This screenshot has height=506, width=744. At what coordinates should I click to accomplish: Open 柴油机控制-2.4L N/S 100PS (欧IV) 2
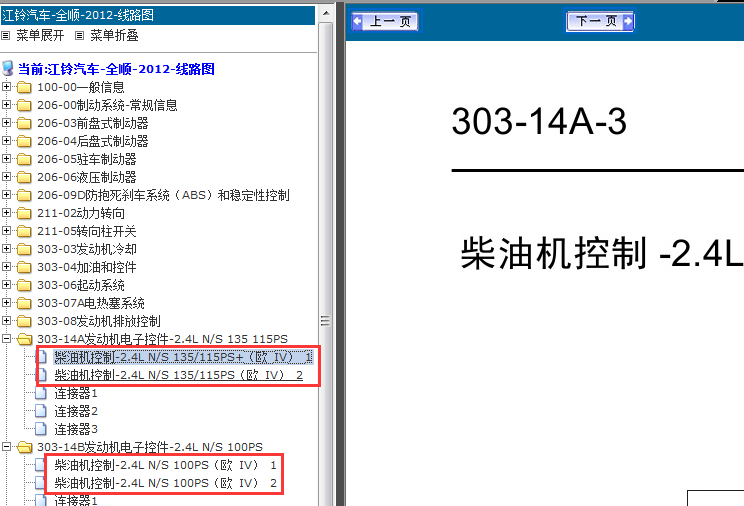[166, 483]
